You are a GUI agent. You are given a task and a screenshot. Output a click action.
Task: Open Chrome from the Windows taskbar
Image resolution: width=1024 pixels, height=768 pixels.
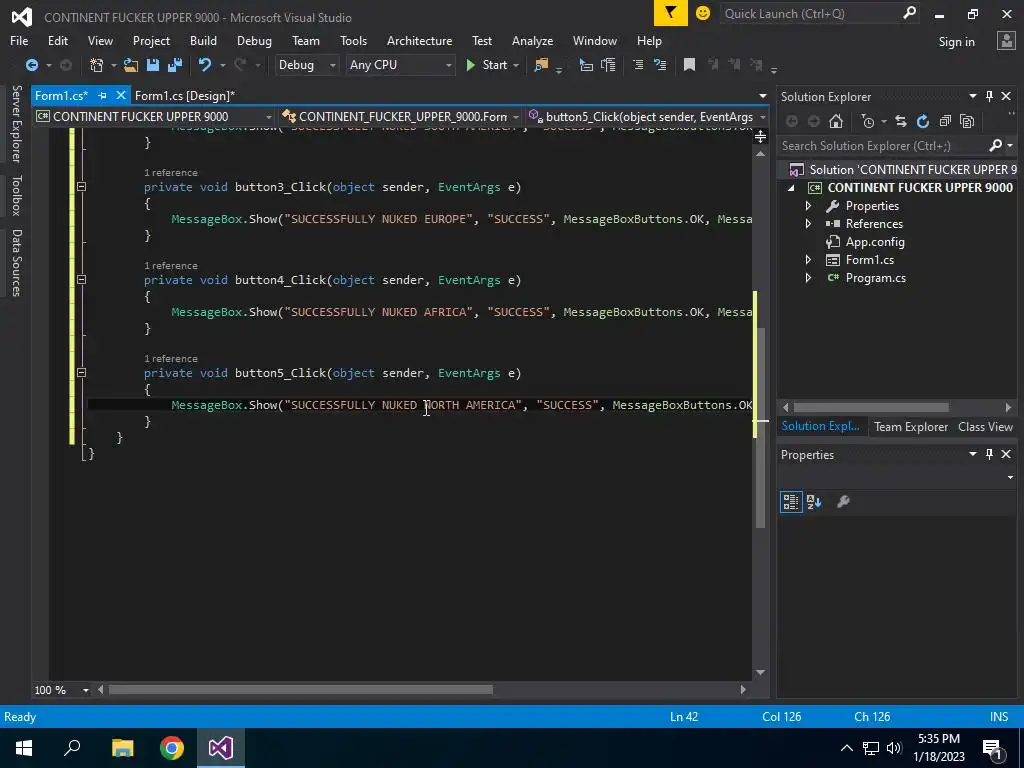[172, 748]
